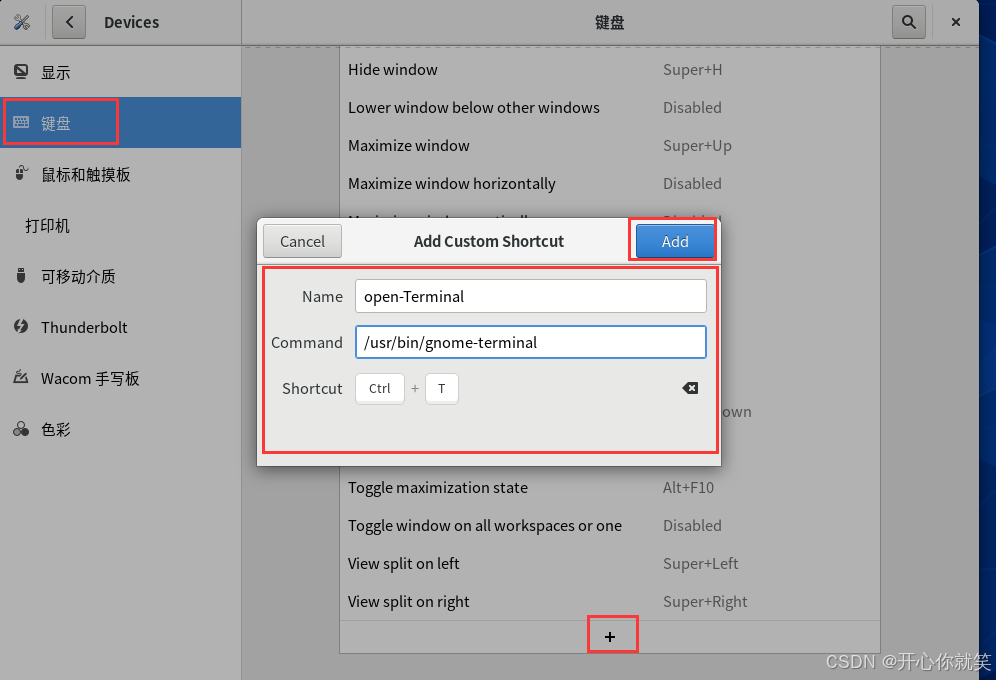Viewport: 996px width, 680px height.
Task: Click Disabled next to Lower window row
Action: click(x=692, y=108)
